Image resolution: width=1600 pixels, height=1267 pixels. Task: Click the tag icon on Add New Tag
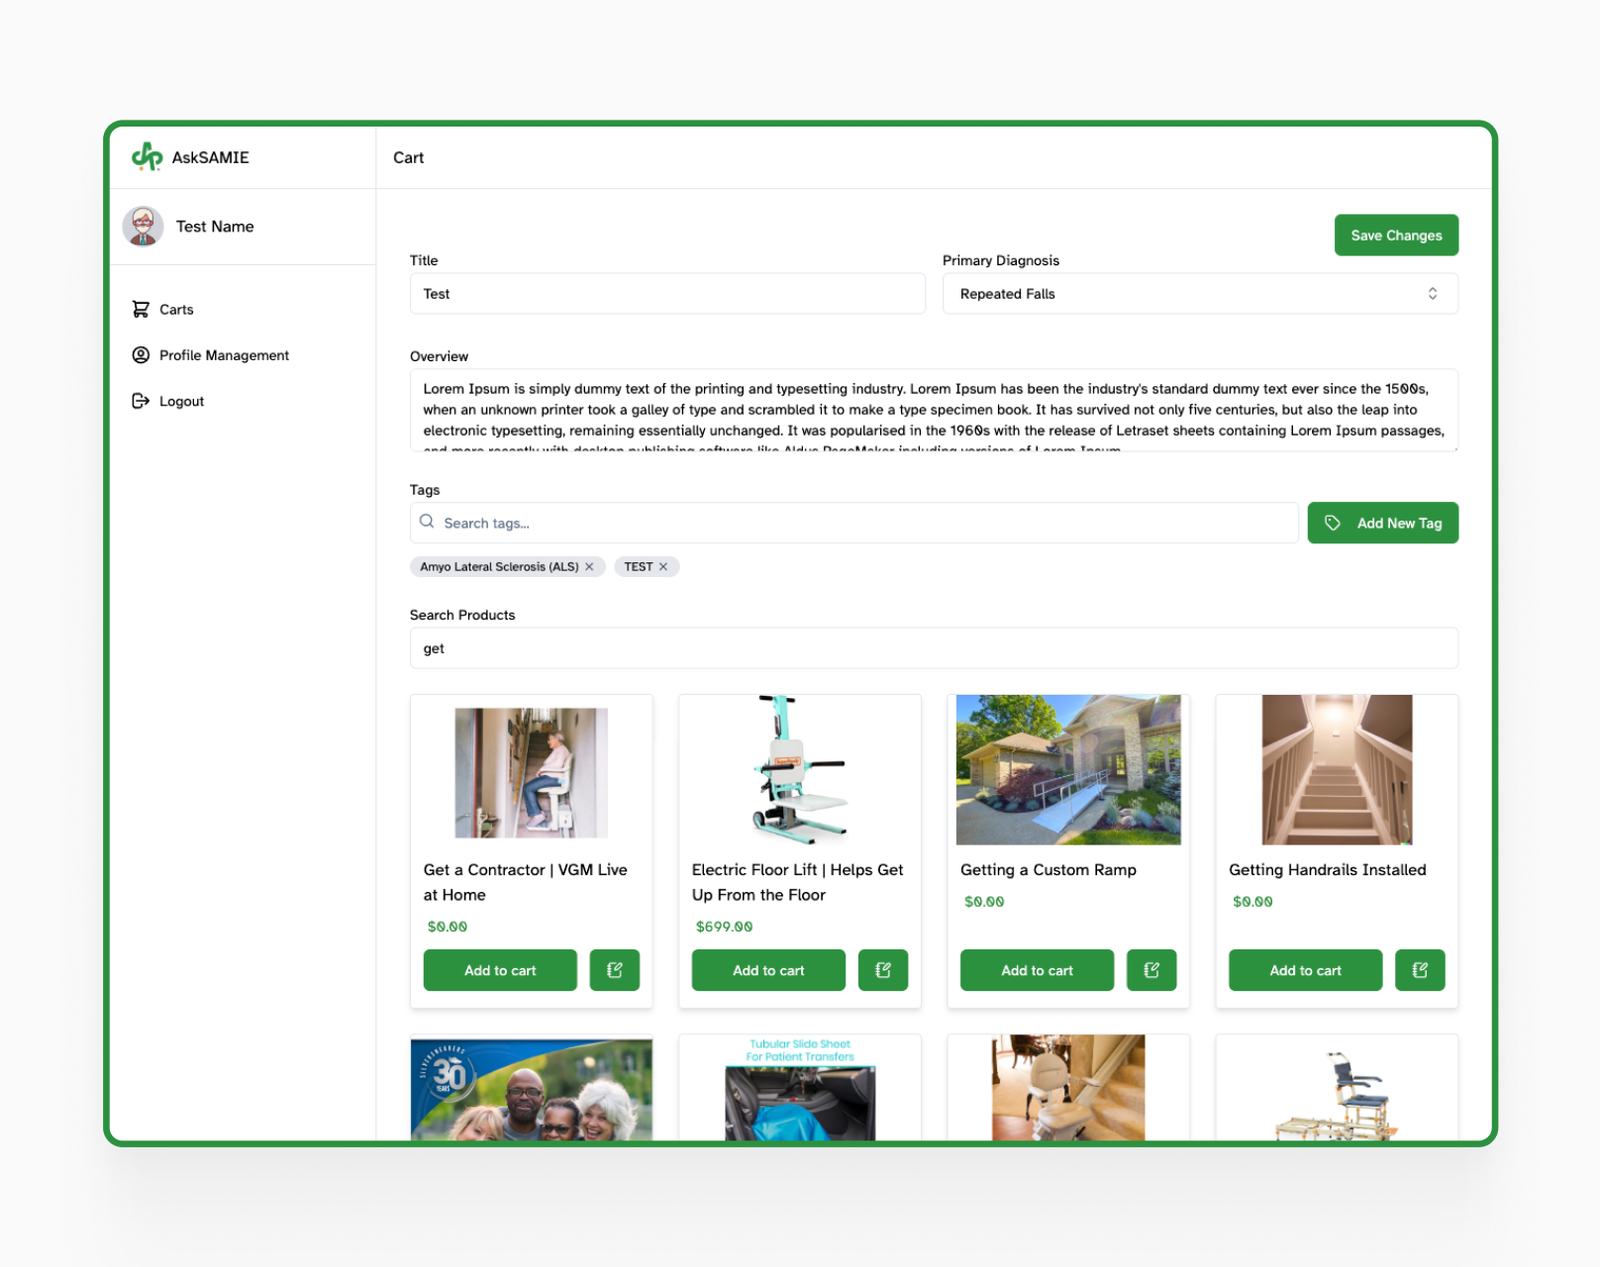(x=1333, y=522)
